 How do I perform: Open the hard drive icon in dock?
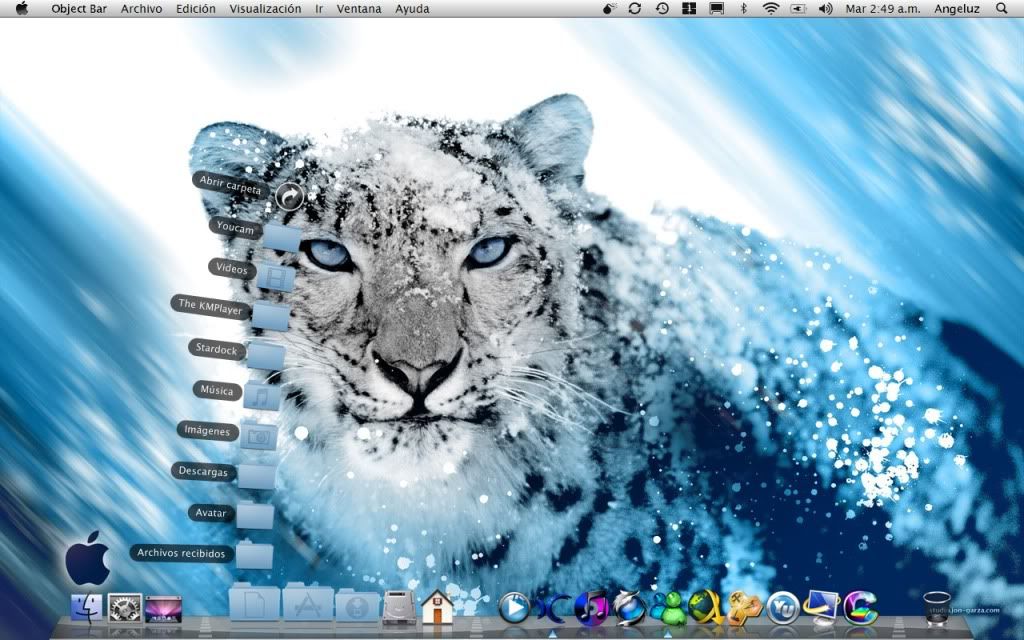point(399,606)
